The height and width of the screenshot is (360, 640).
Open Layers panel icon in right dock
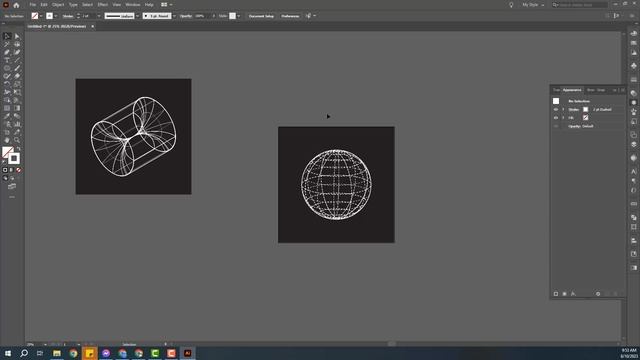click(x=633, y=144)
